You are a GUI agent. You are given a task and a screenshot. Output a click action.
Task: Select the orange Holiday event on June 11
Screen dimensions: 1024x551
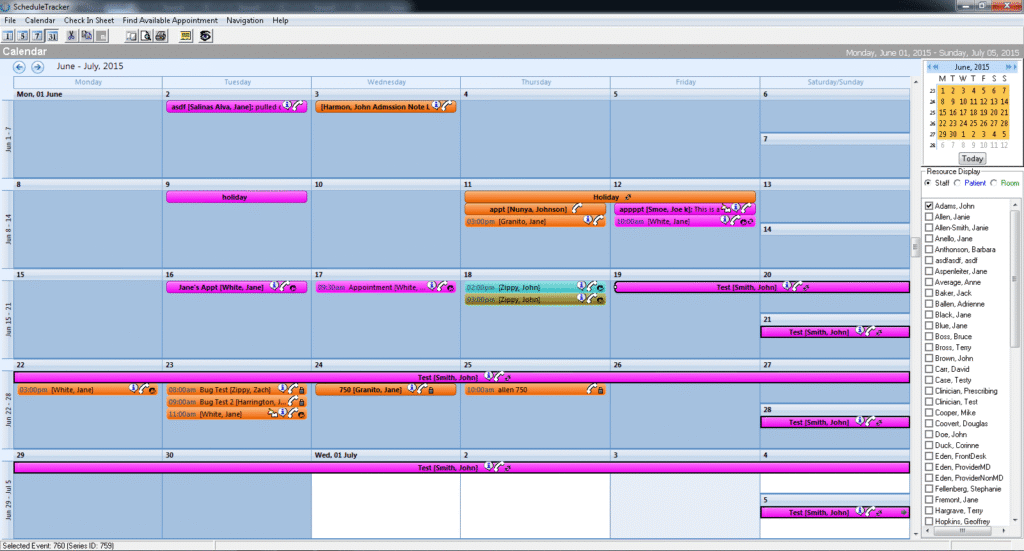[610, 197]
